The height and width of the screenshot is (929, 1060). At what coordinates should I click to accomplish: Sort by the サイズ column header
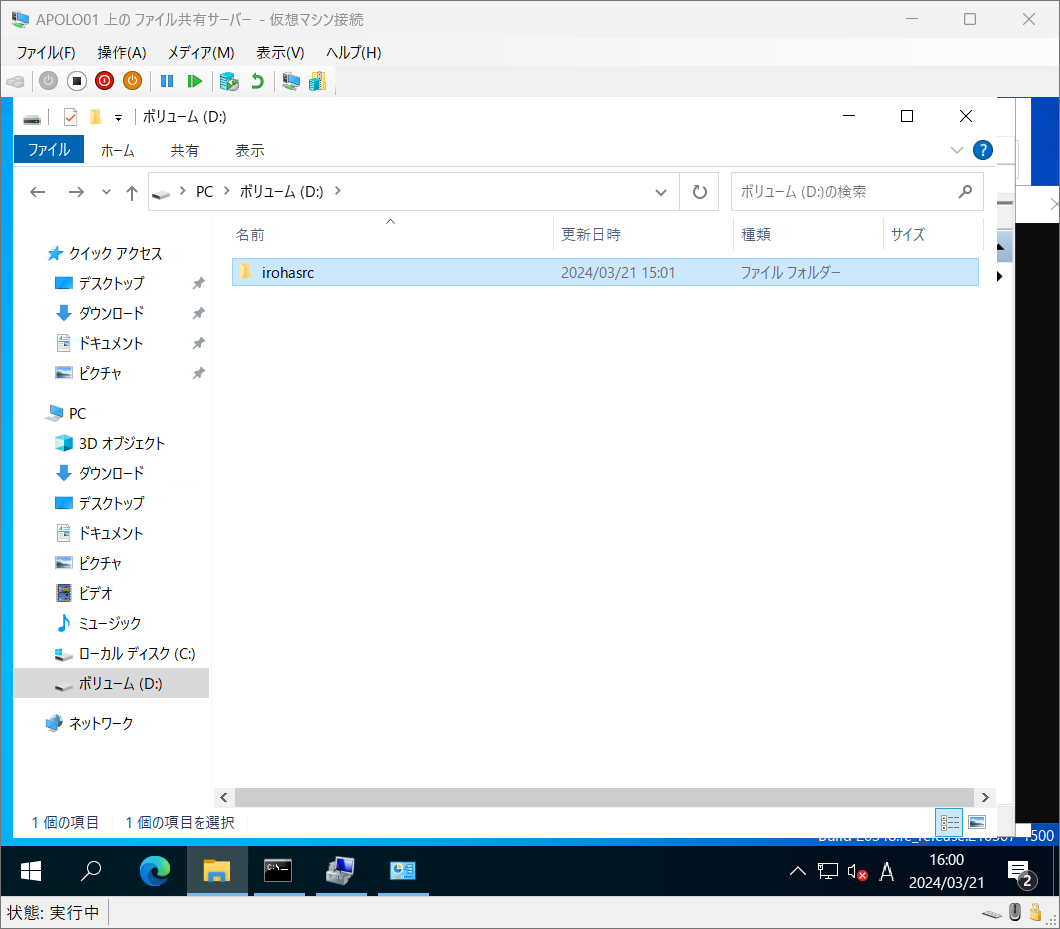pos(933,235)
